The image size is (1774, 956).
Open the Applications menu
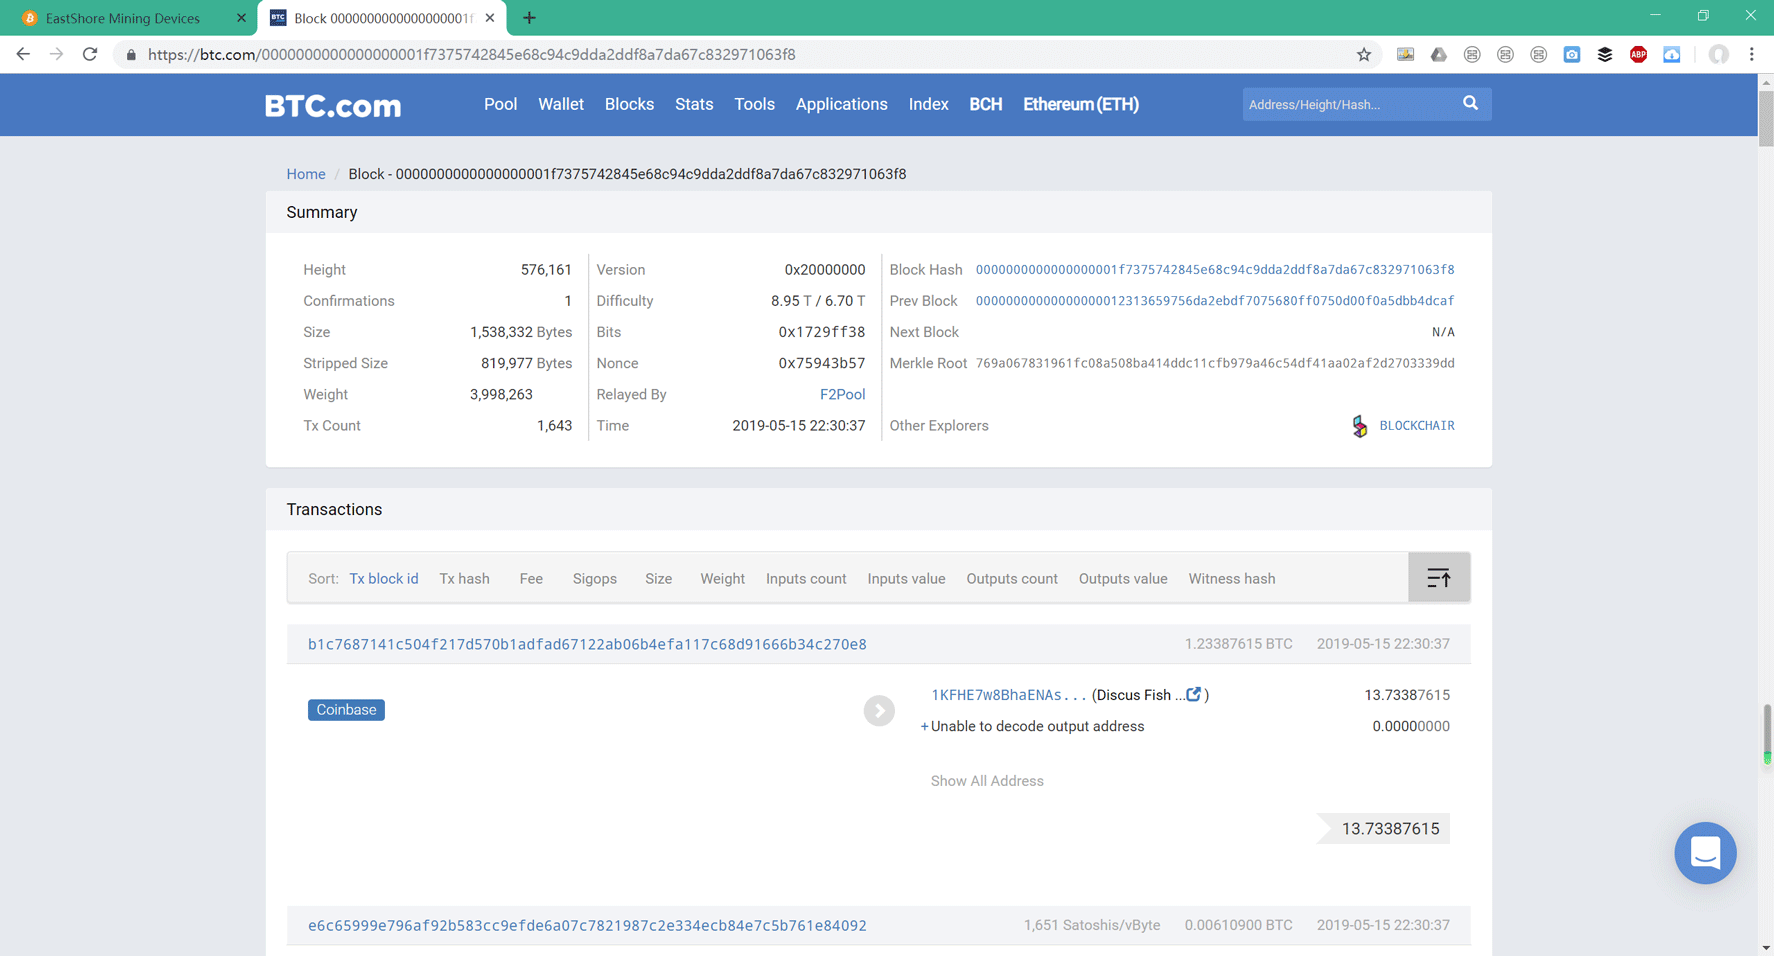(x=841, y=104)
